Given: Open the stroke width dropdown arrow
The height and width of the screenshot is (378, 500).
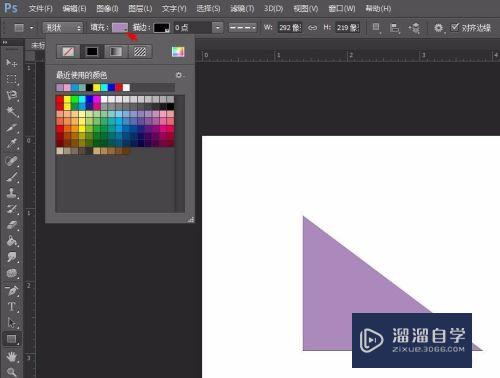Looking at the screenshot, I should [x=218, y=28].
